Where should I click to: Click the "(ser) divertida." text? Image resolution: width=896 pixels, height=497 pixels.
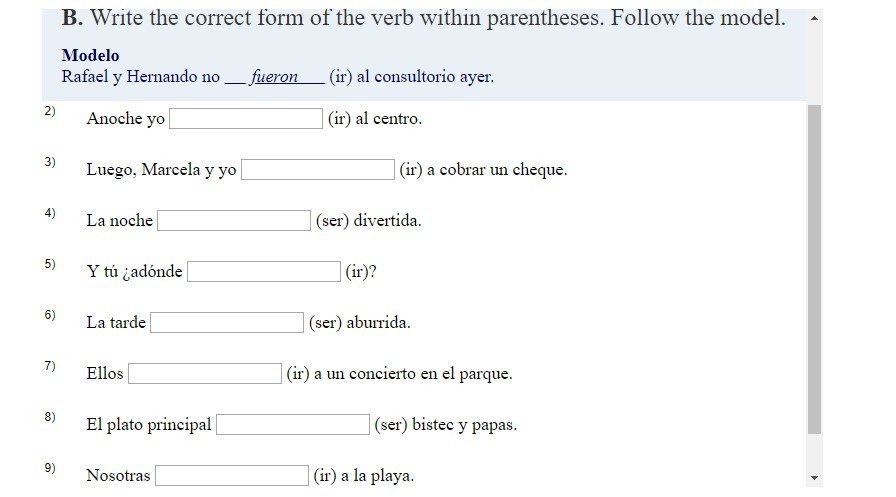[369, 221]
